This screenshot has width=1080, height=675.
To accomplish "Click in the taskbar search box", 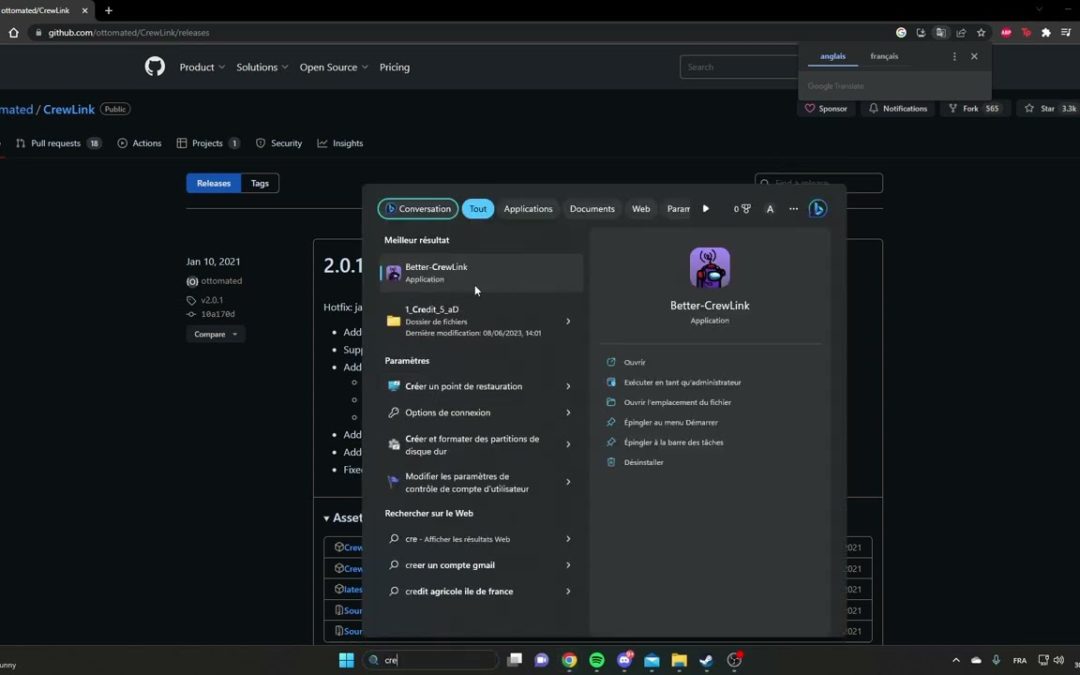I will (x=430, y=660).
